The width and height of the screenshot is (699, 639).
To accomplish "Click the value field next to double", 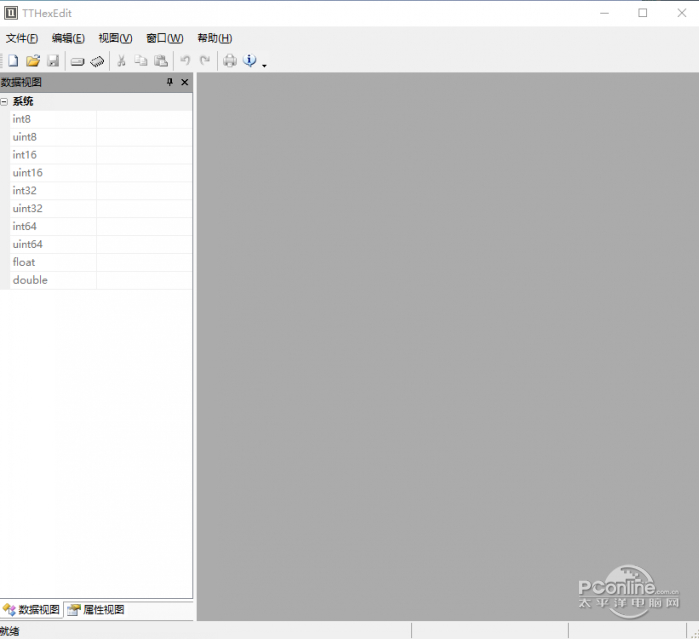I will [x=144, y=280].
